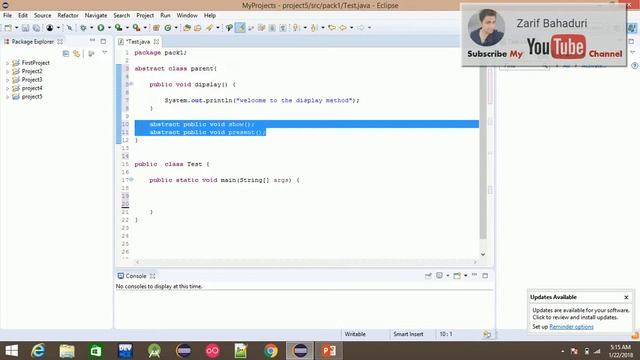Click the New file toolbar icon
640x360 pixels.
tap(8, 28)
